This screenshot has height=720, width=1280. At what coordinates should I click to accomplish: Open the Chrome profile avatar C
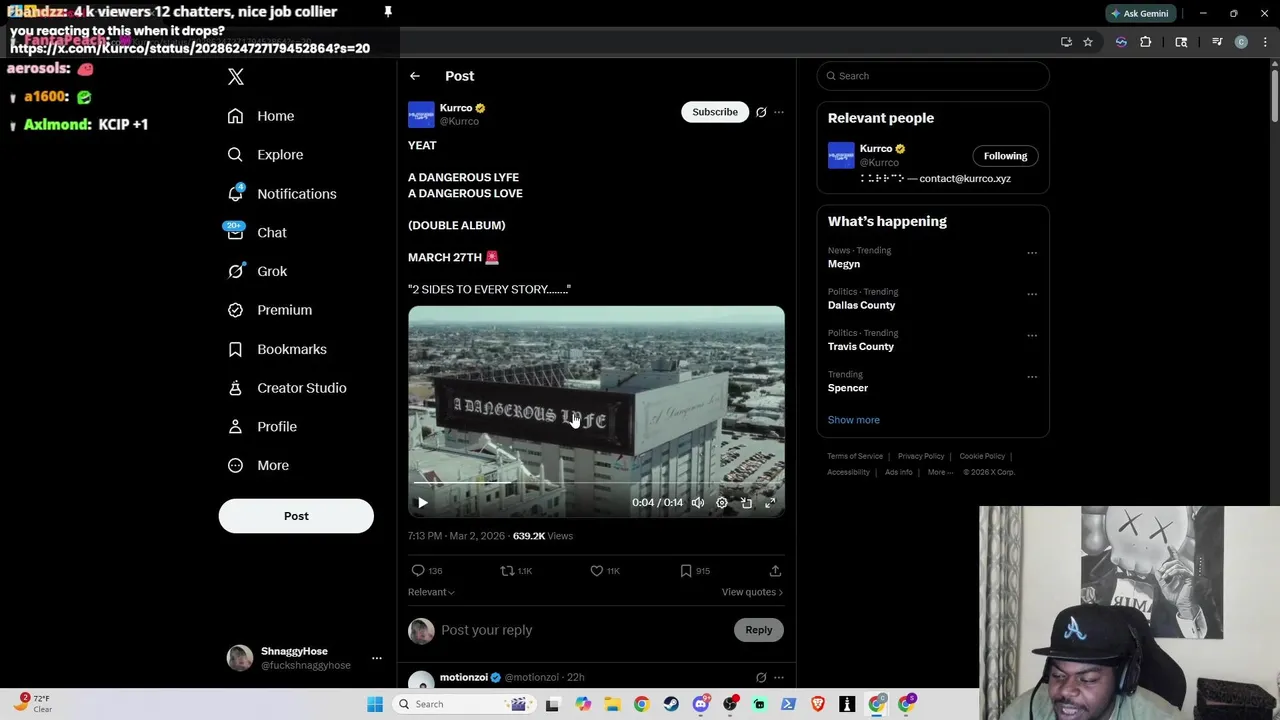click(x=1241, y=42)
